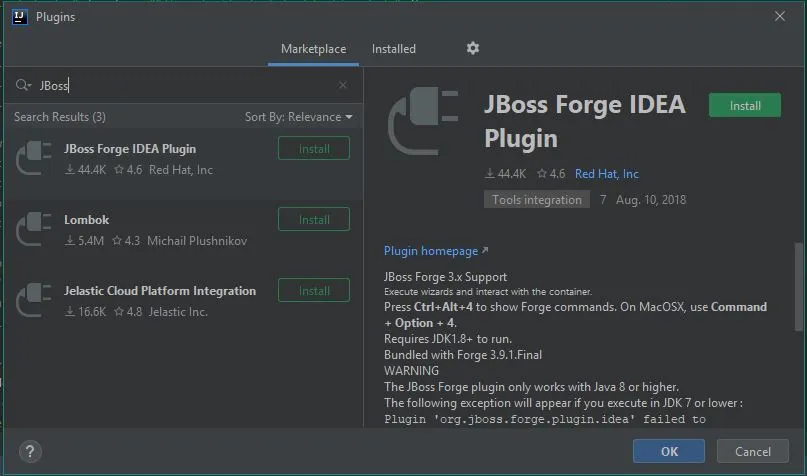Click the WARNING text in description
The height and width of the screenshot is (476, 807).
[412, 371]
